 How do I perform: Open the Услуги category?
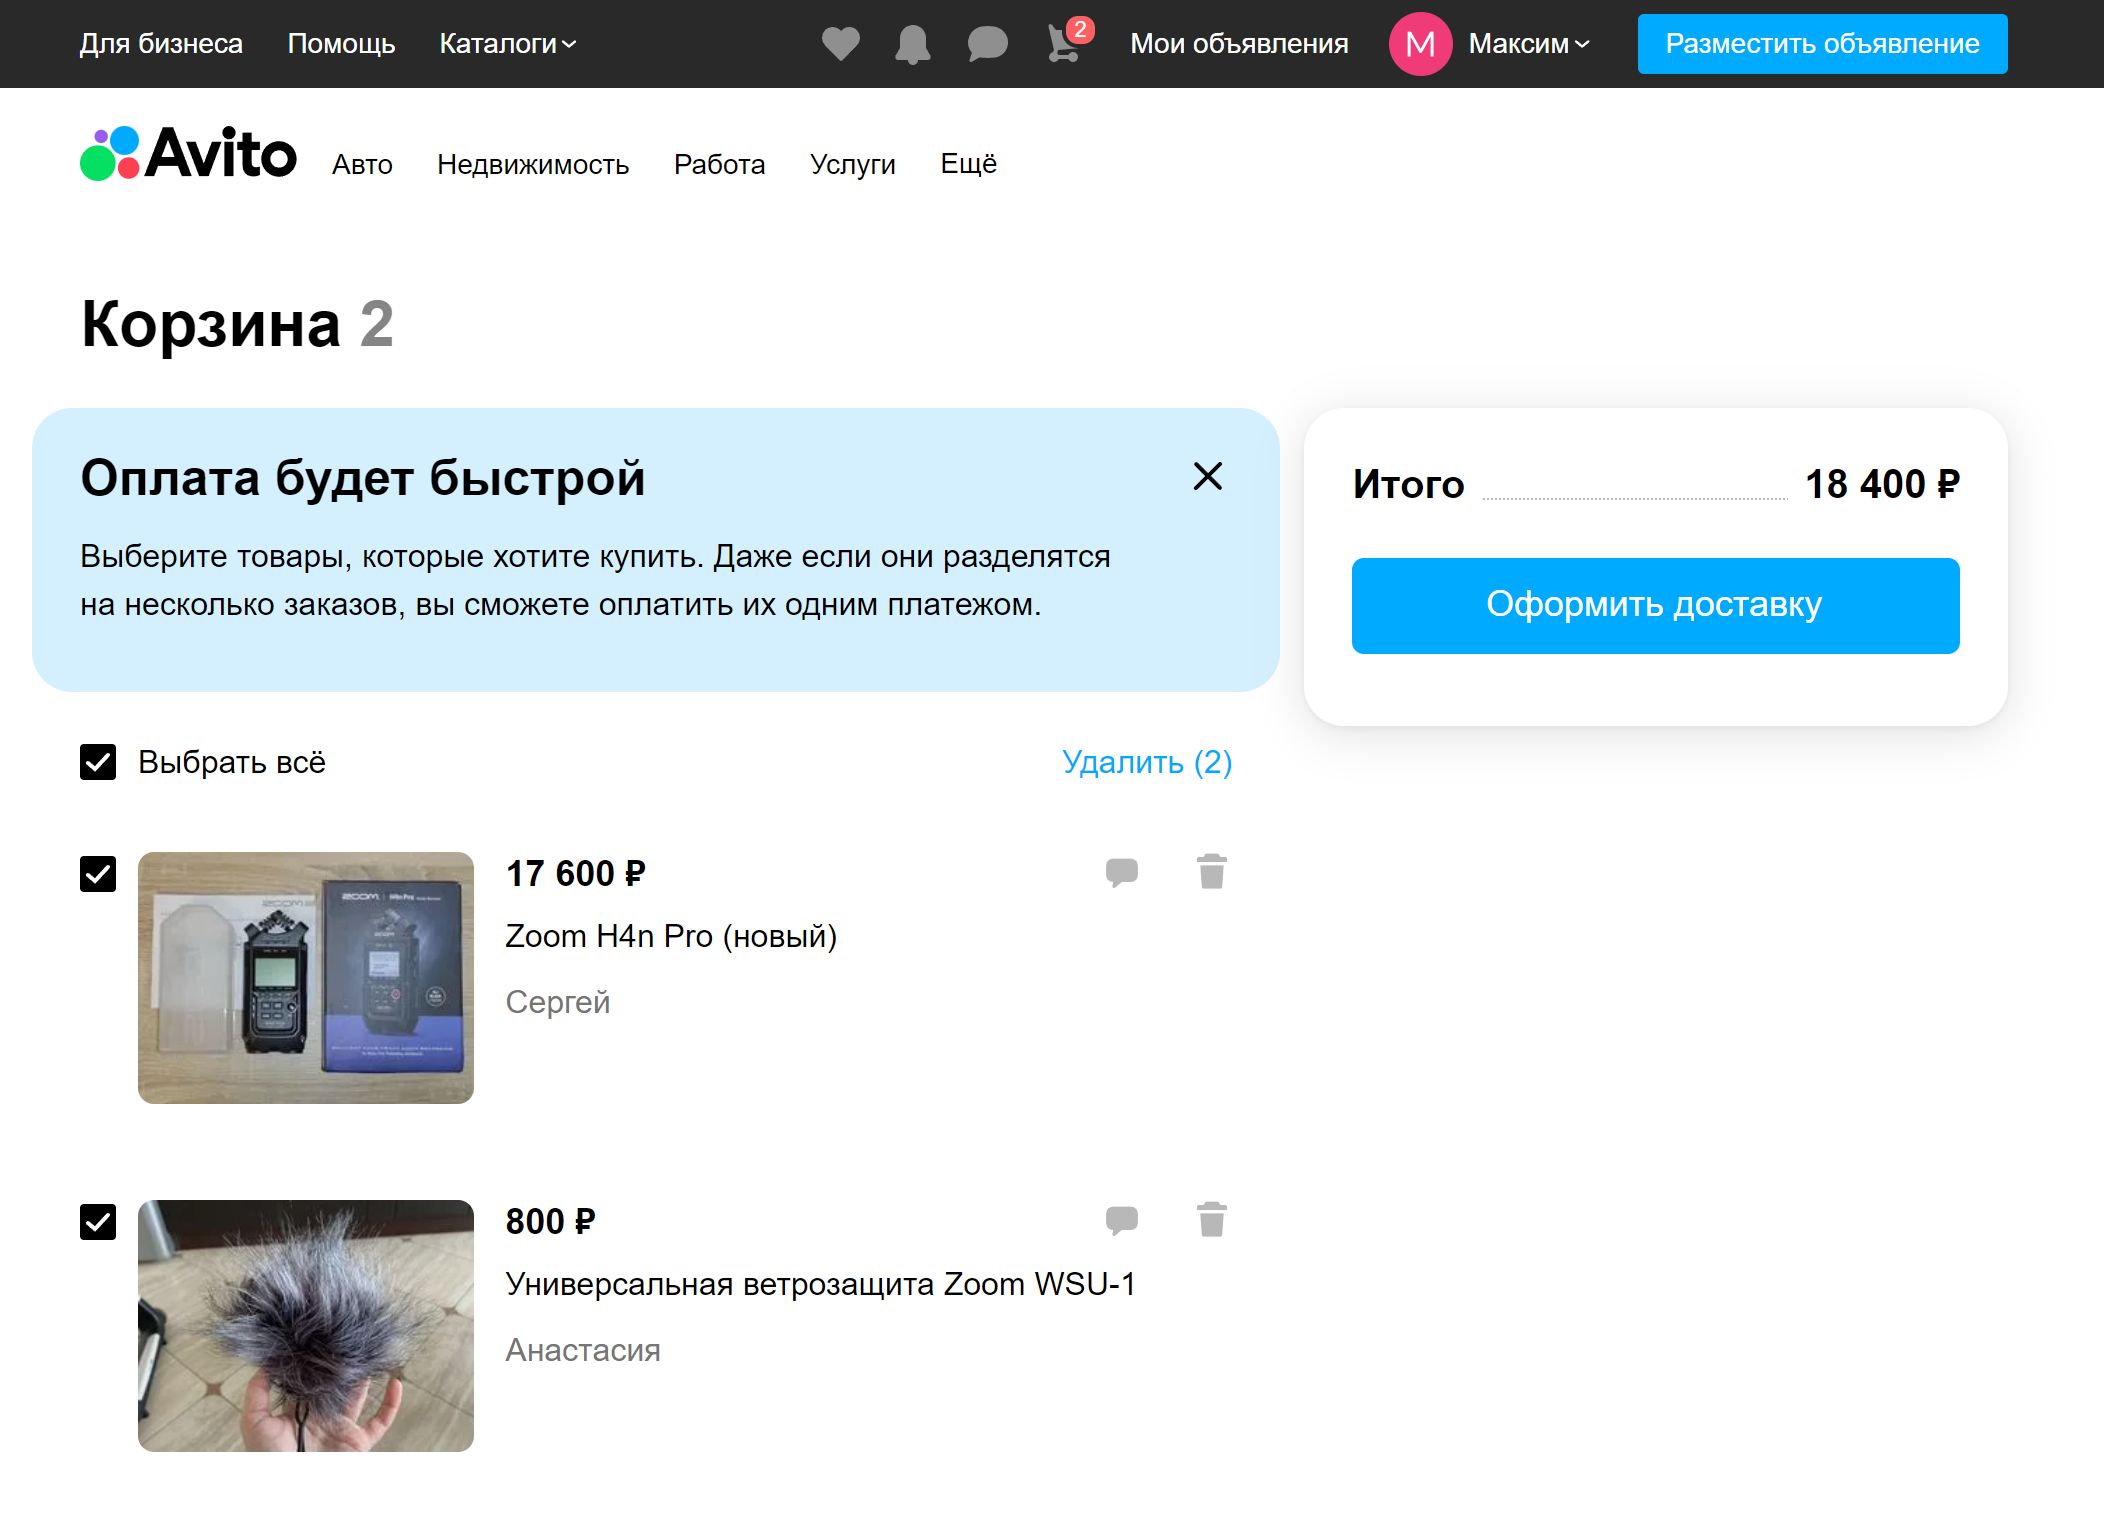[x=853, y=164]
